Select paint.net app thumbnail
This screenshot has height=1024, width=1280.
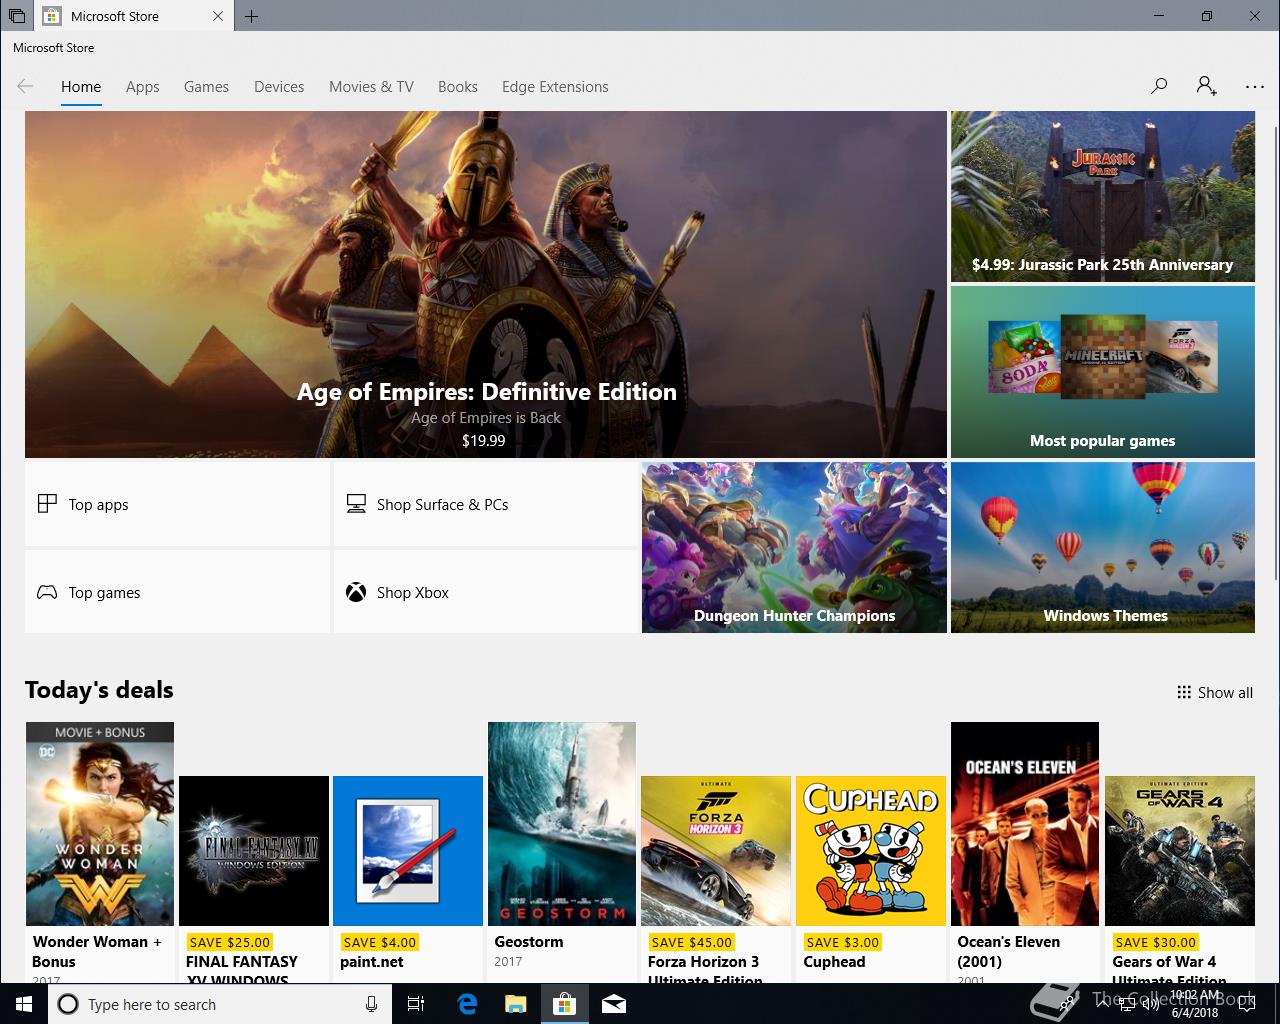tap(408, 851)
